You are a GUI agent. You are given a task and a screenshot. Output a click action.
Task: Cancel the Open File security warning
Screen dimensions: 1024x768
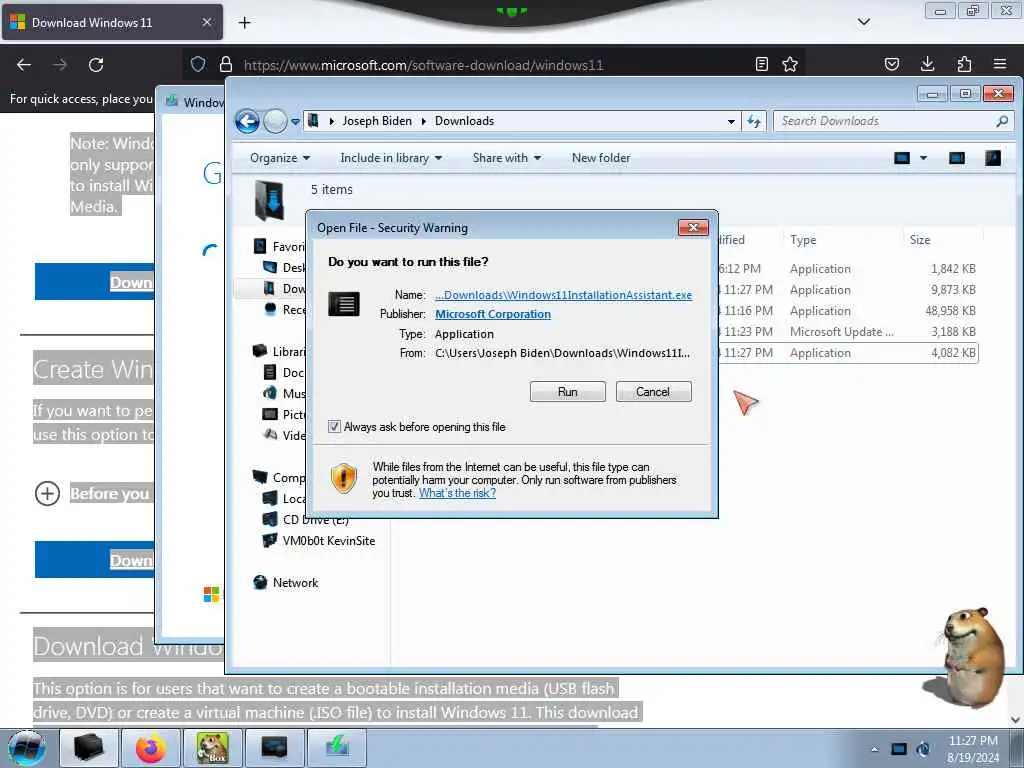click(x=653, y=392)
